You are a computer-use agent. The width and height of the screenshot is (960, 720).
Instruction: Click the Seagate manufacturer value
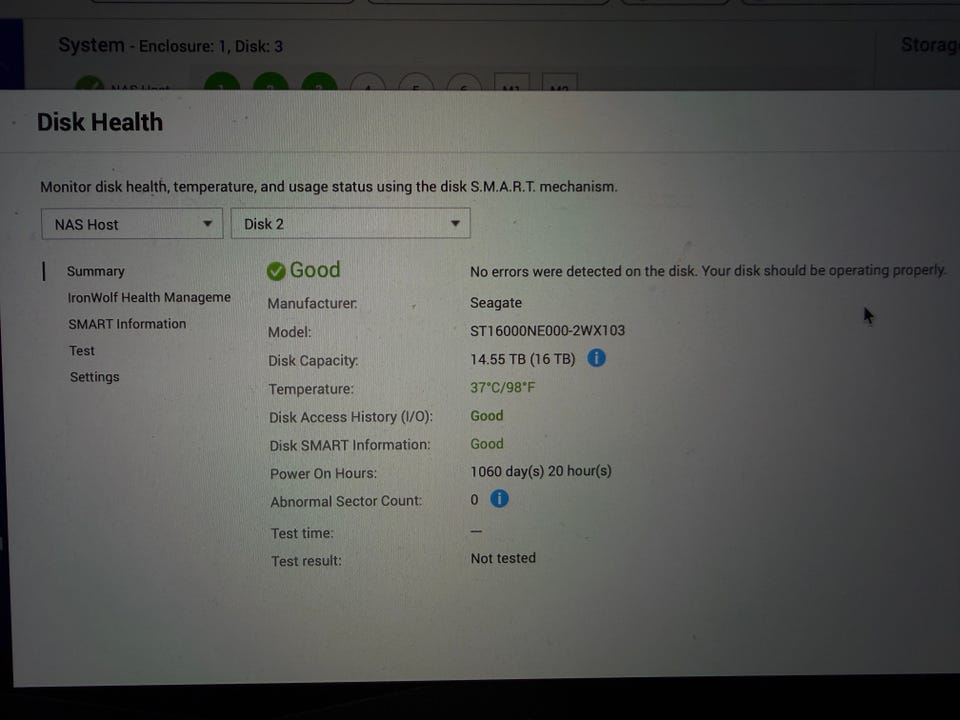(496, 303)
